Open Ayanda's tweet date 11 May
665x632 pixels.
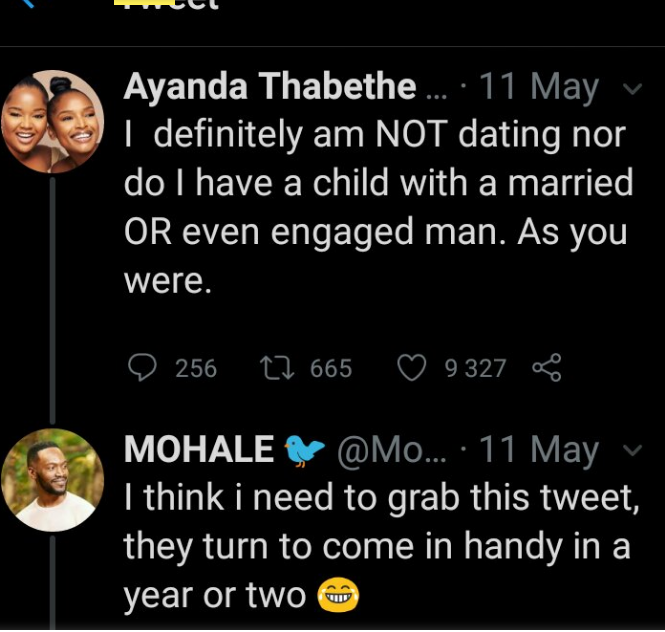539,88
